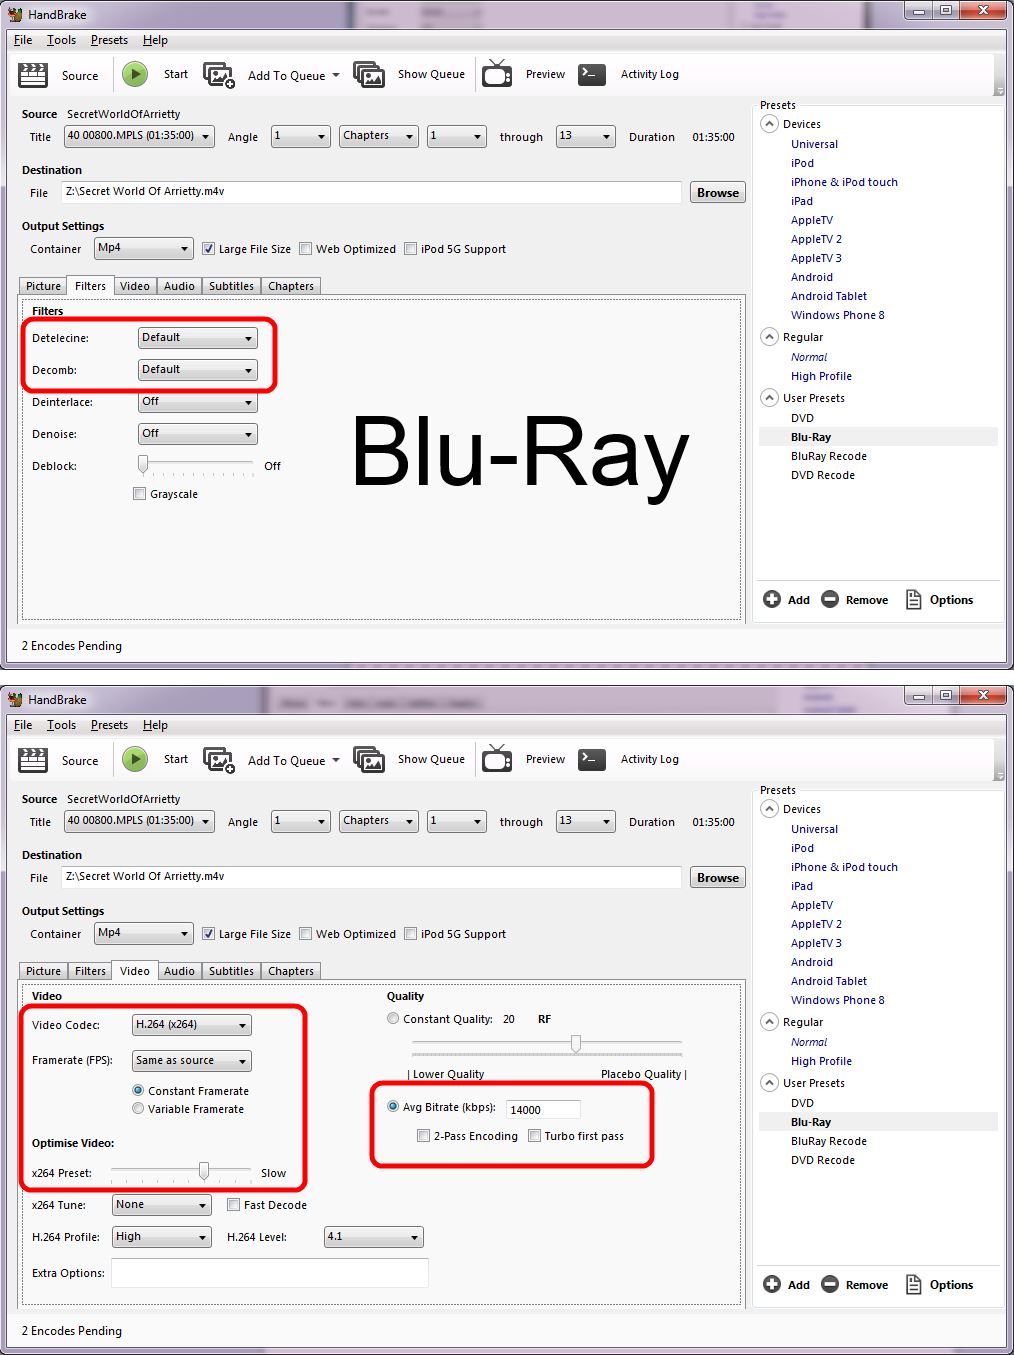Screen dimensions: 1014x1355
Task: Click Browse button in top window
Action: click(718, 192)
